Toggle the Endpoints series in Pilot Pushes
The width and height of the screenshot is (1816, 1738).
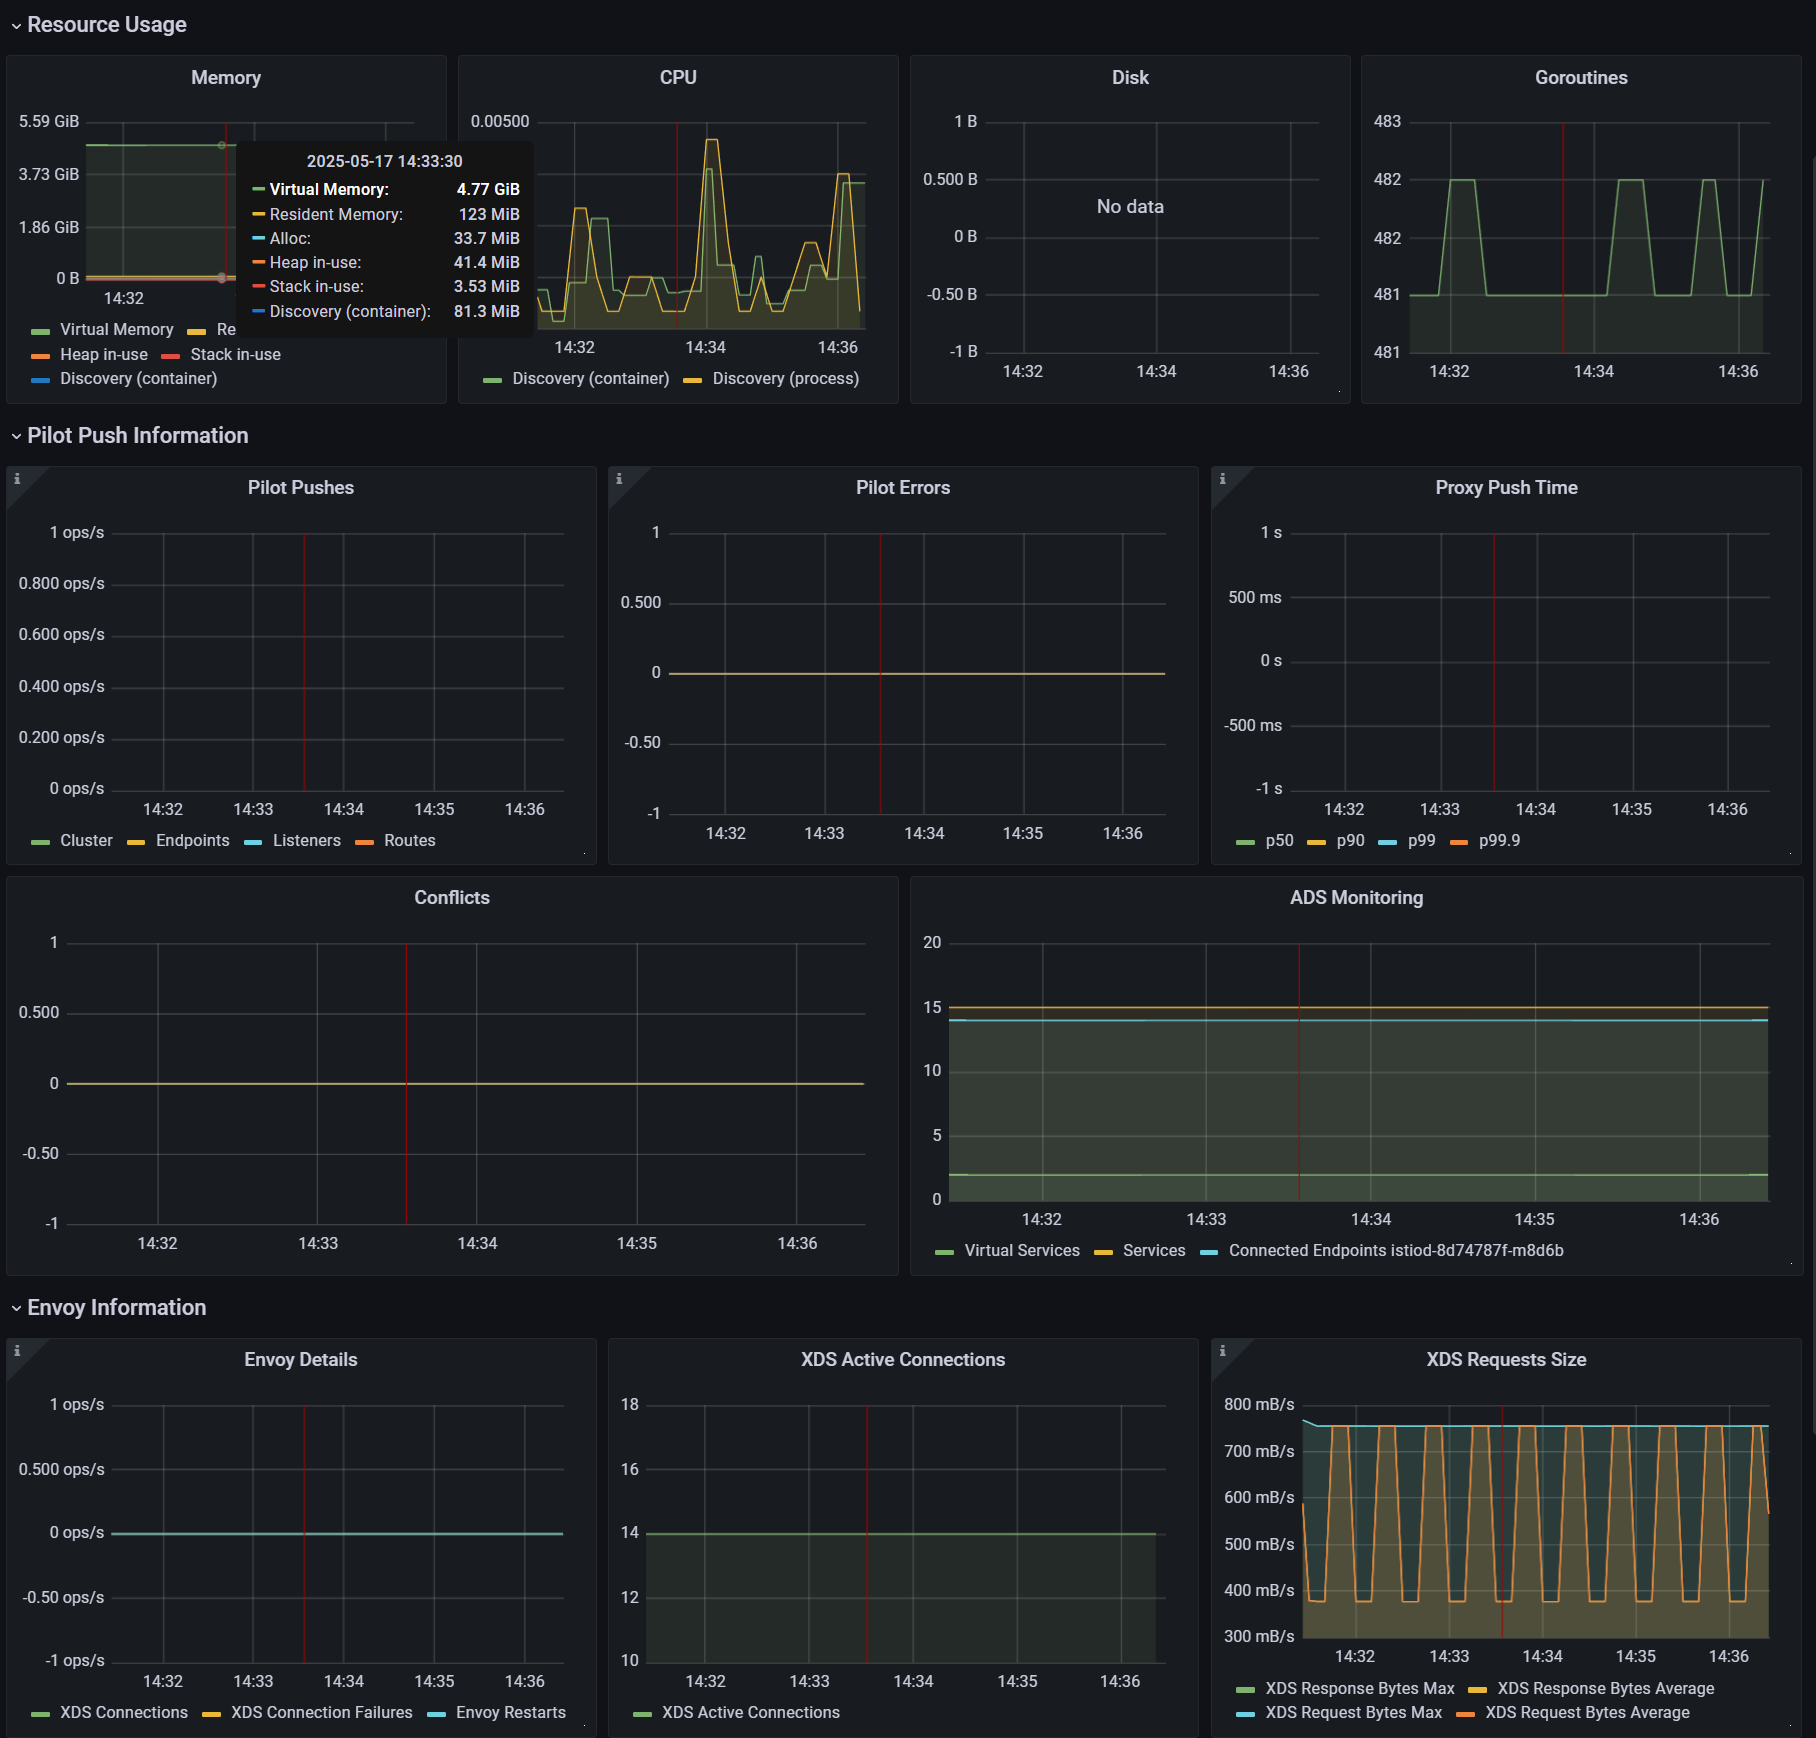click(193, 841)
